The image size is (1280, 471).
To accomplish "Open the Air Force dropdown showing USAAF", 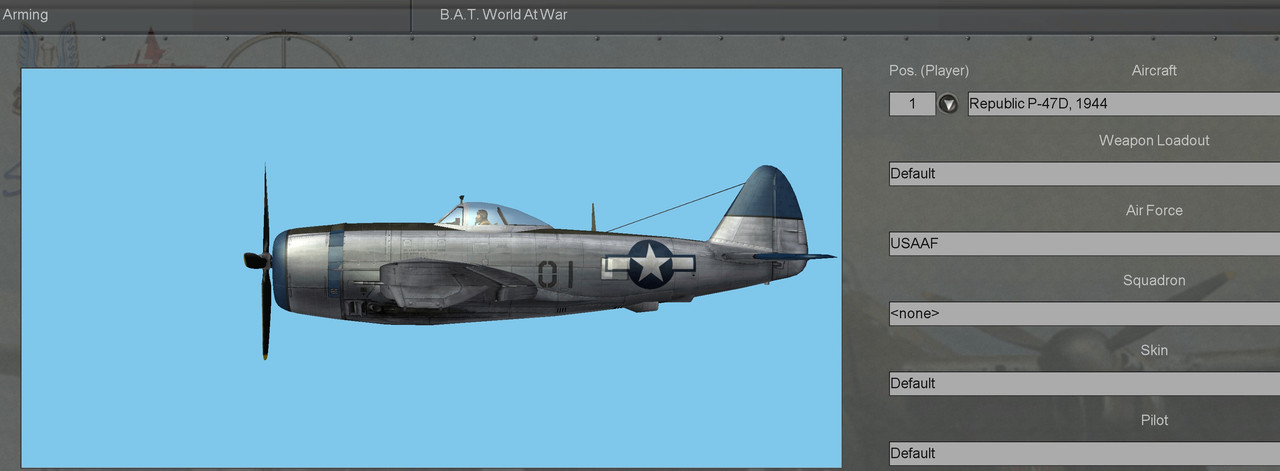I will click(1084, 244).
